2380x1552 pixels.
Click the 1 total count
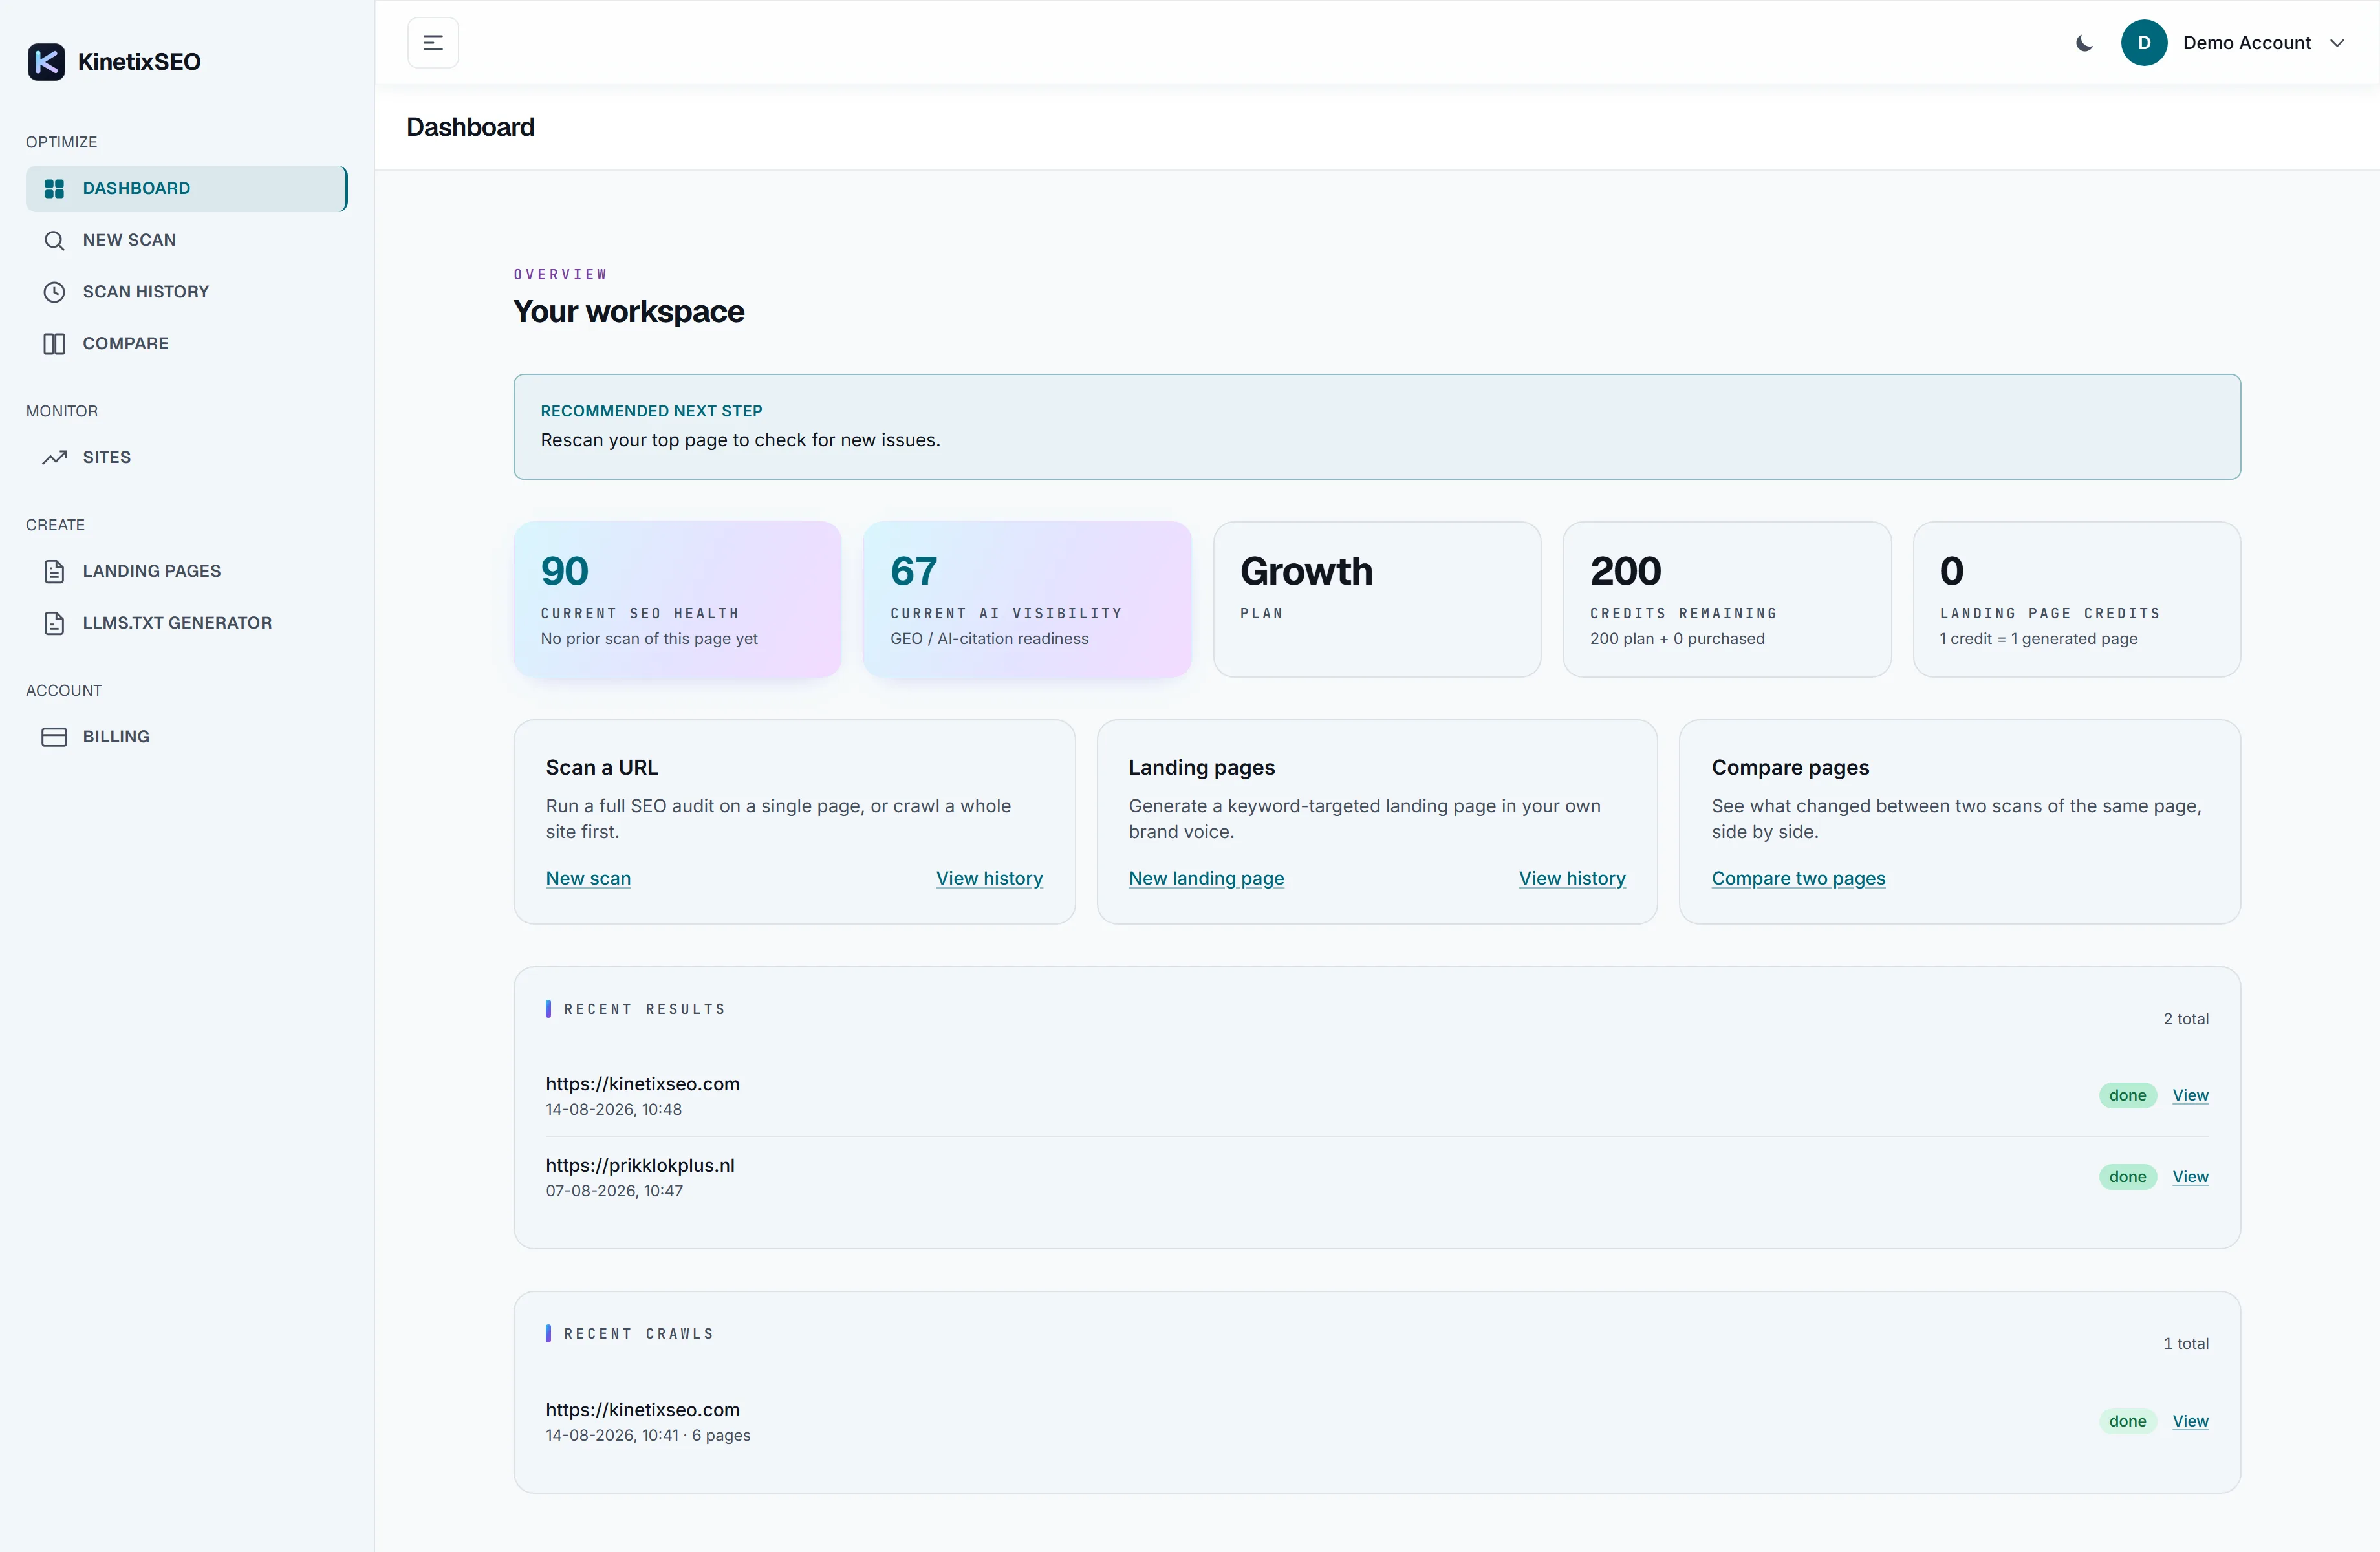coord(2186,1343)
